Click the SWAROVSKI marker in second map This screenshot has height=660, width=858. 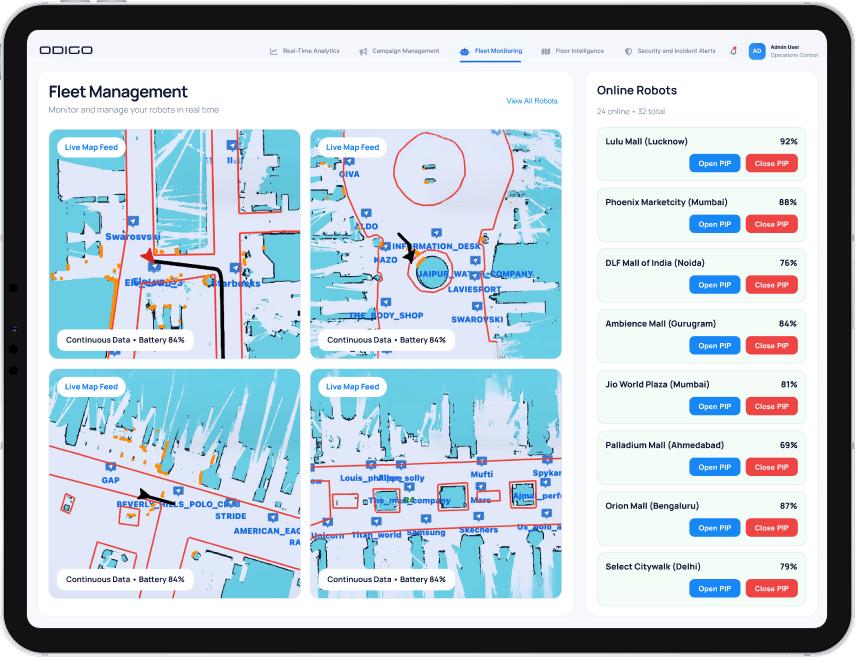478,306
